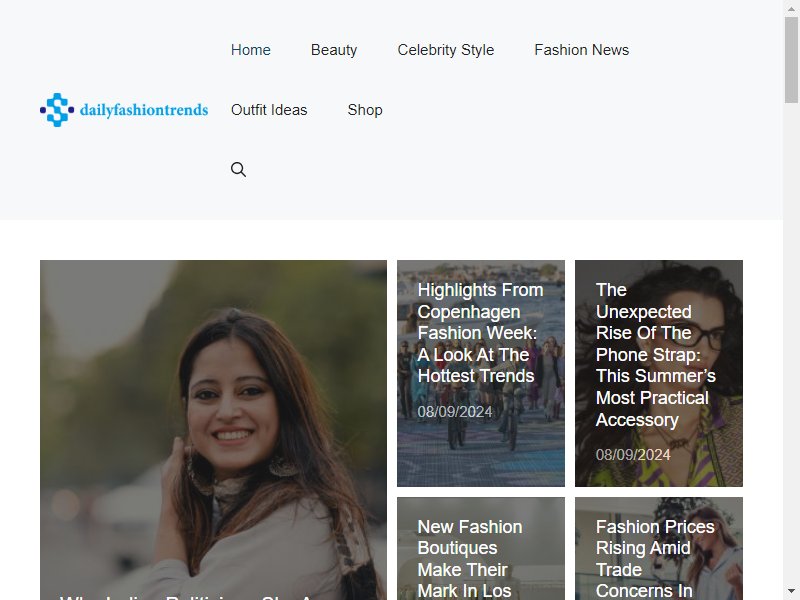Read Highlights From Copenhagen Fashion Week article

pos(480,333)
